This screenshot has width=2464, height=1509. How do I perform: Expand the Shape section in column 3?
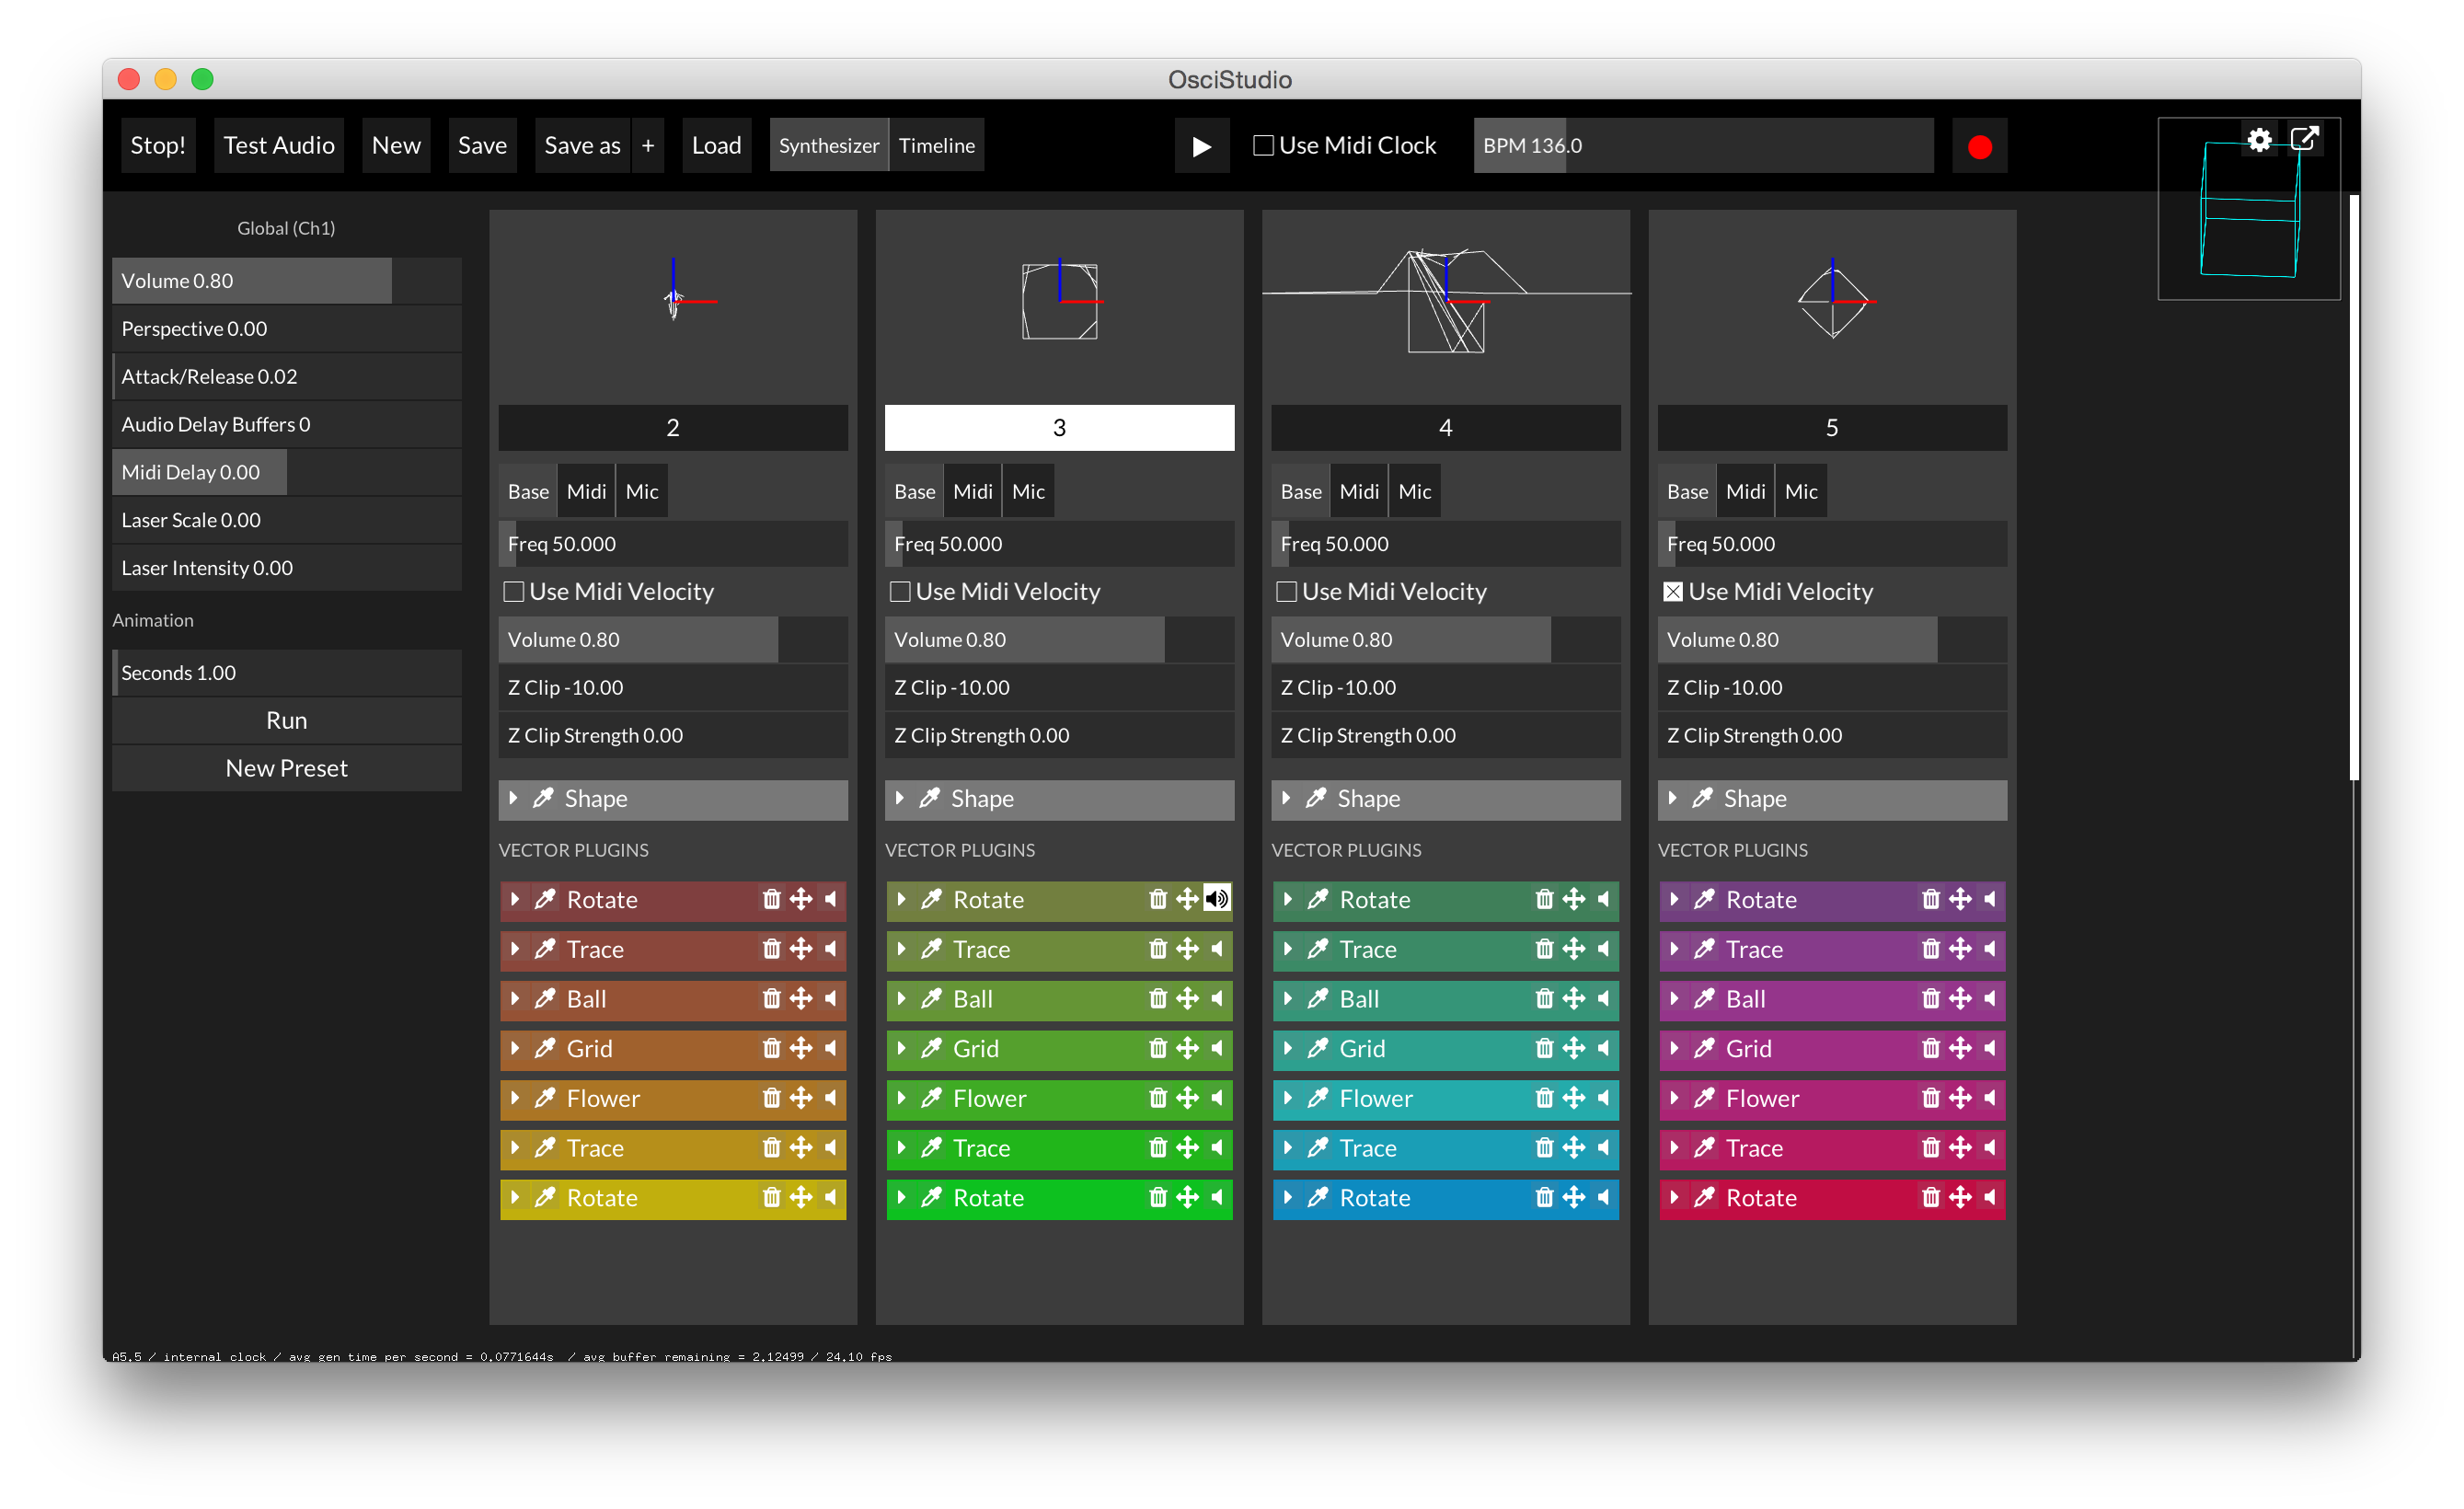coord(900,798)
